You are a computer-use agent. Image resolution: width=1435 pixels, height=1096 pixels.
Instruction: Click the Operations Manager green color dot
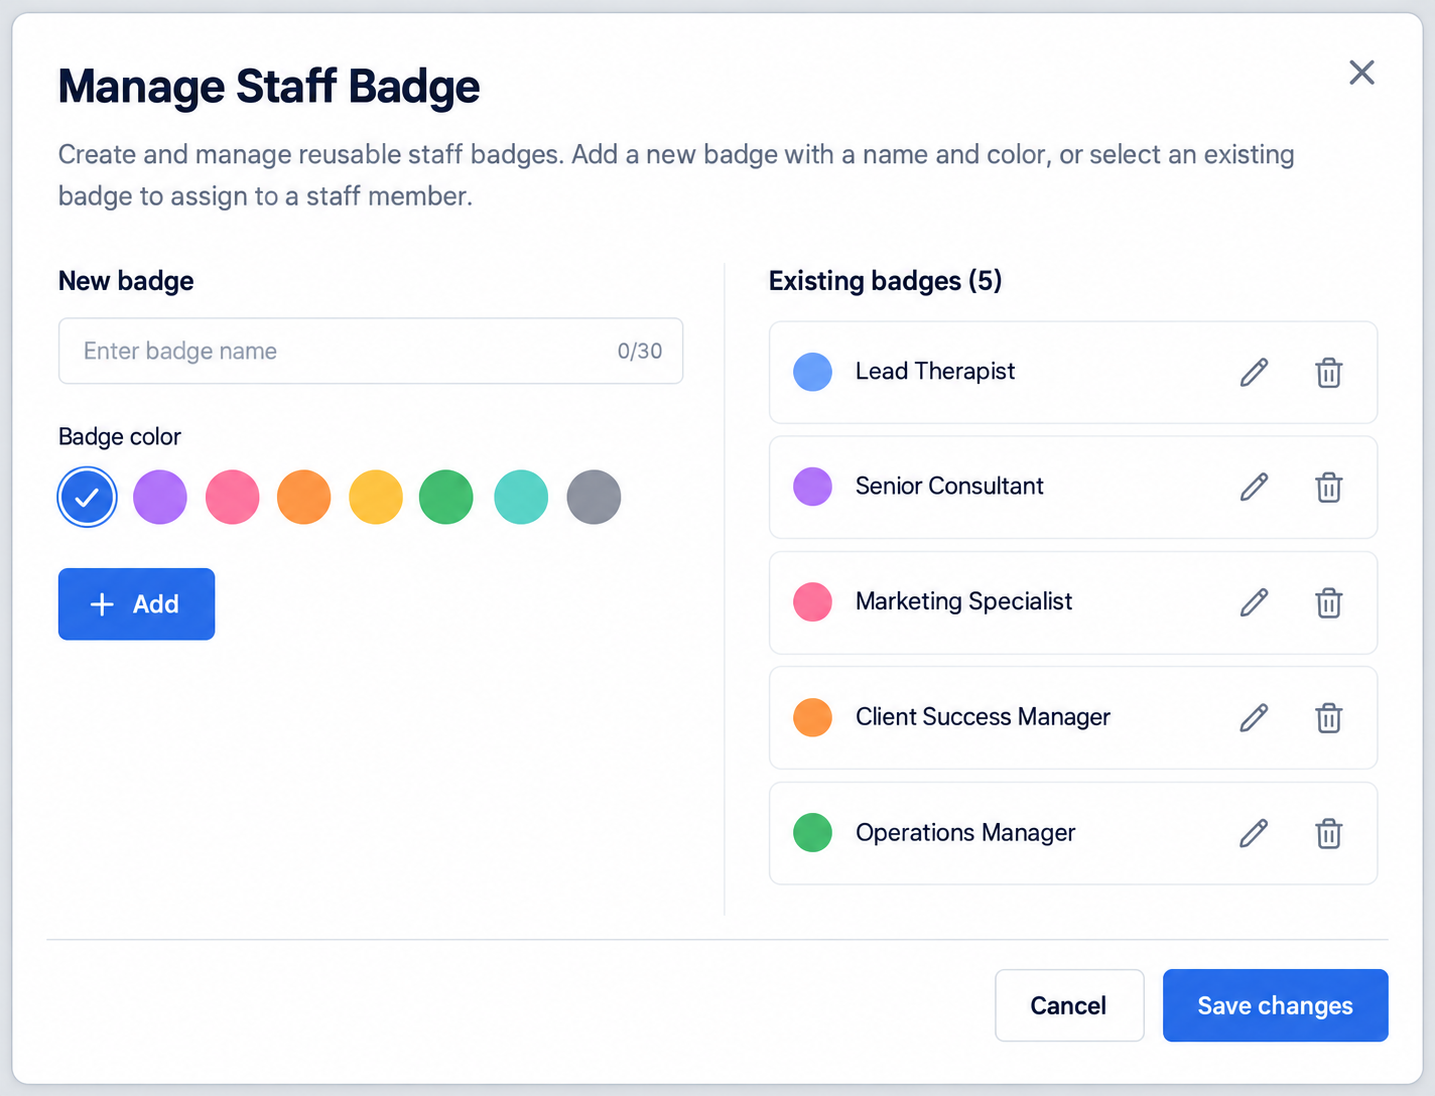coord(813,833)
